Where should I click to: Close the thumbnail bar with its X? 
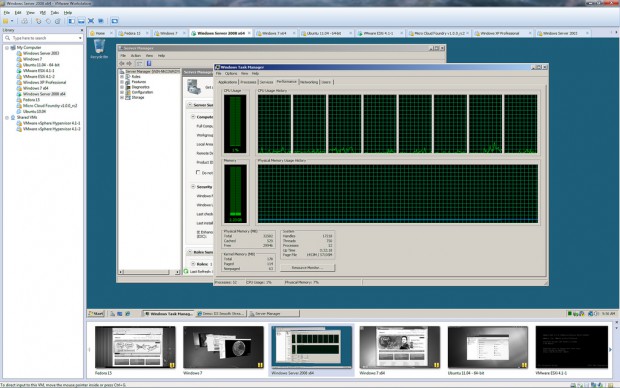616,323
